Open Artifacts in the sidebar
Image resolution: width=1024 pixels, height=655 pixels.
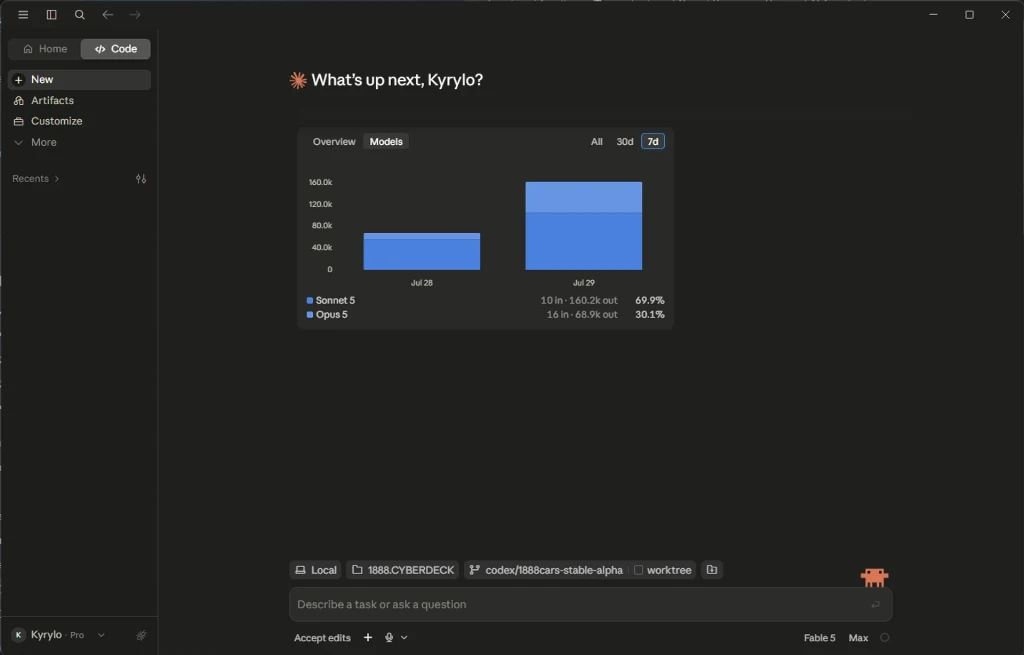[80, 101]
